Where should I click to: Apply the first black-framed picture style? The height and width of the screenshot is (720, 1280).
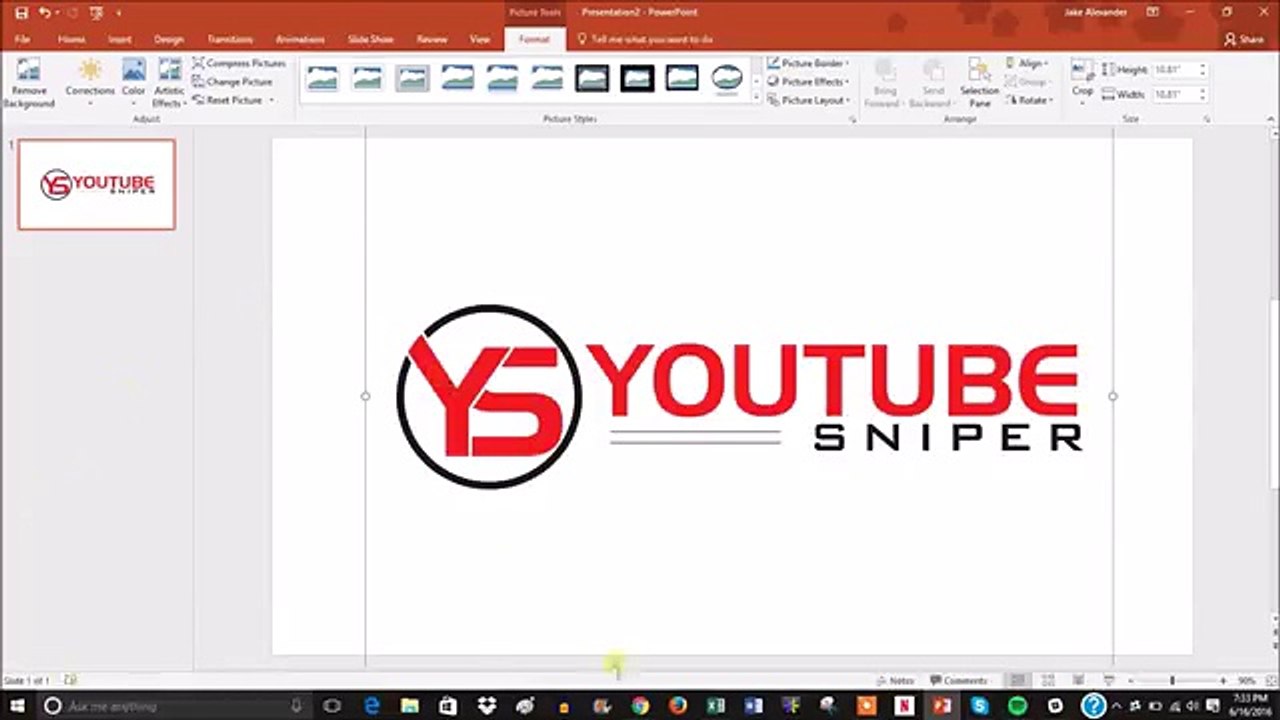point(592,77)
